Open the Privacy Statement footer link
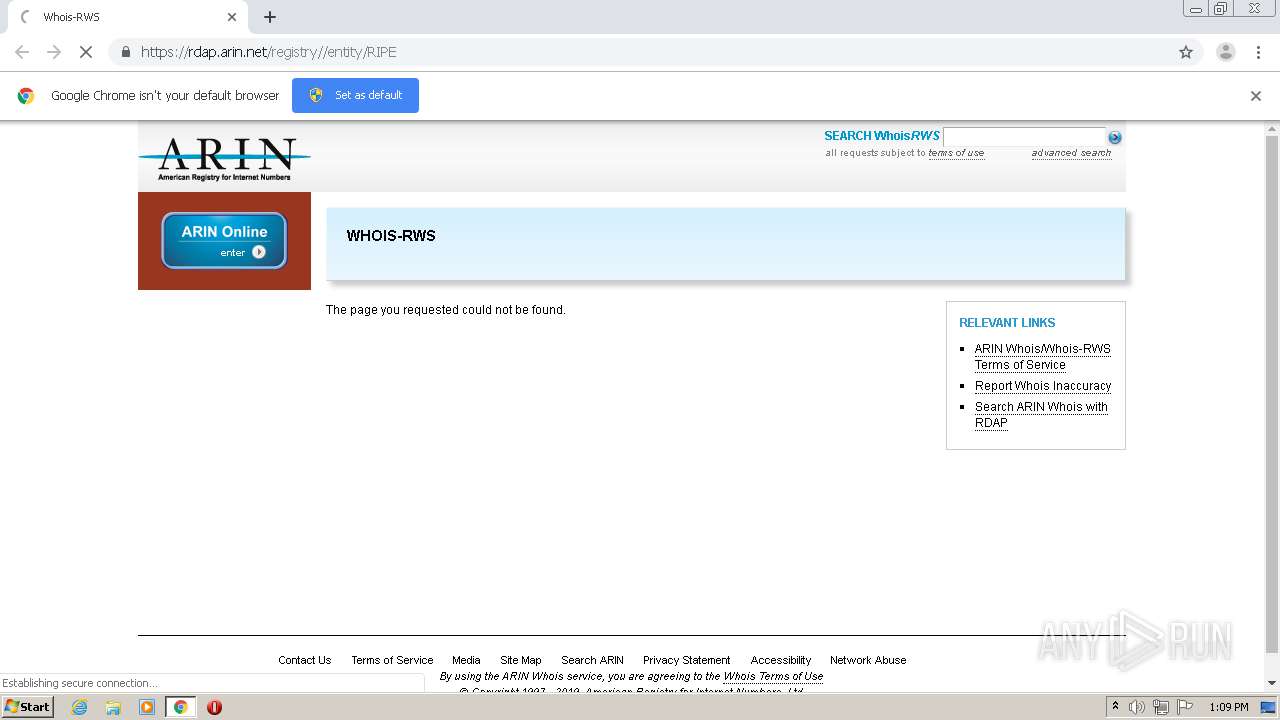Viewport: 1280px width, 720px height. (x=686, y=660)
